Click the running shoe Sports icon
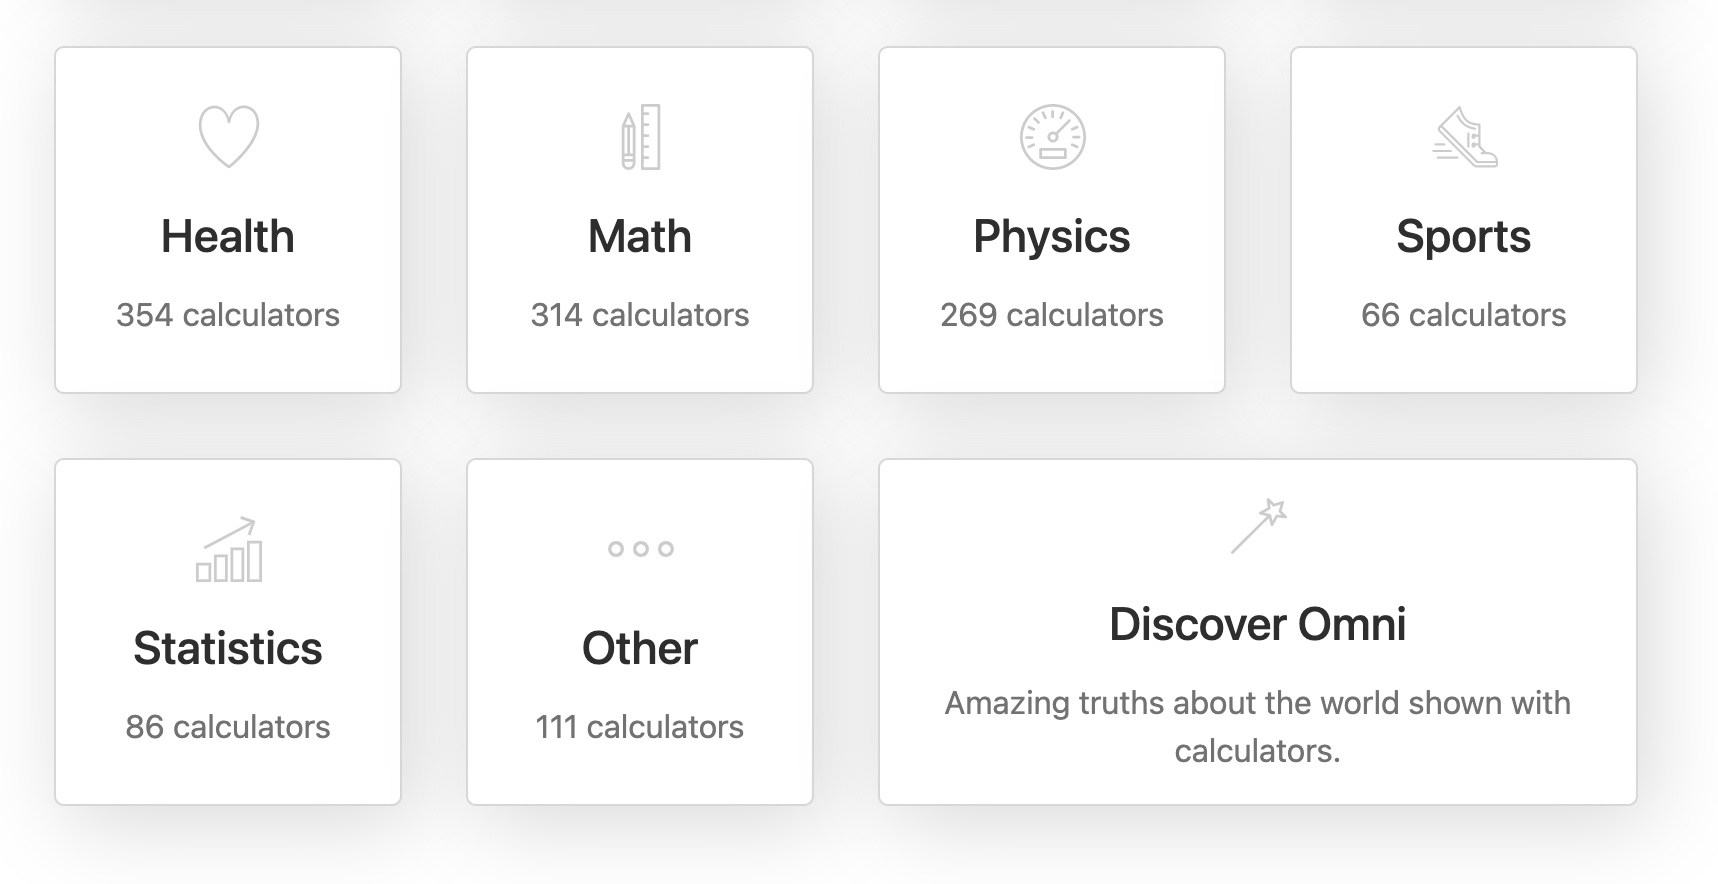This screenshot has height=884, width=1718. (x=1465, y=138)
